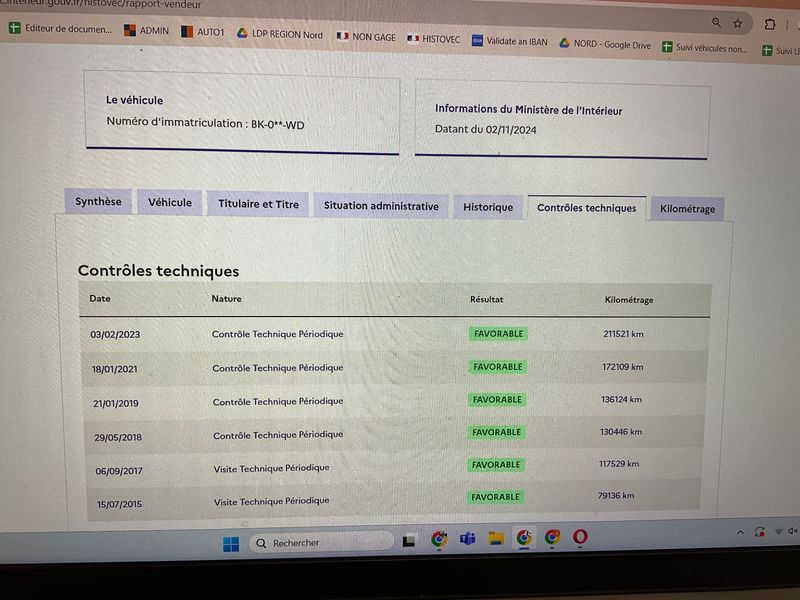
Task: Select the 117529 km mileage value
Action: click(x=619, y=464)
